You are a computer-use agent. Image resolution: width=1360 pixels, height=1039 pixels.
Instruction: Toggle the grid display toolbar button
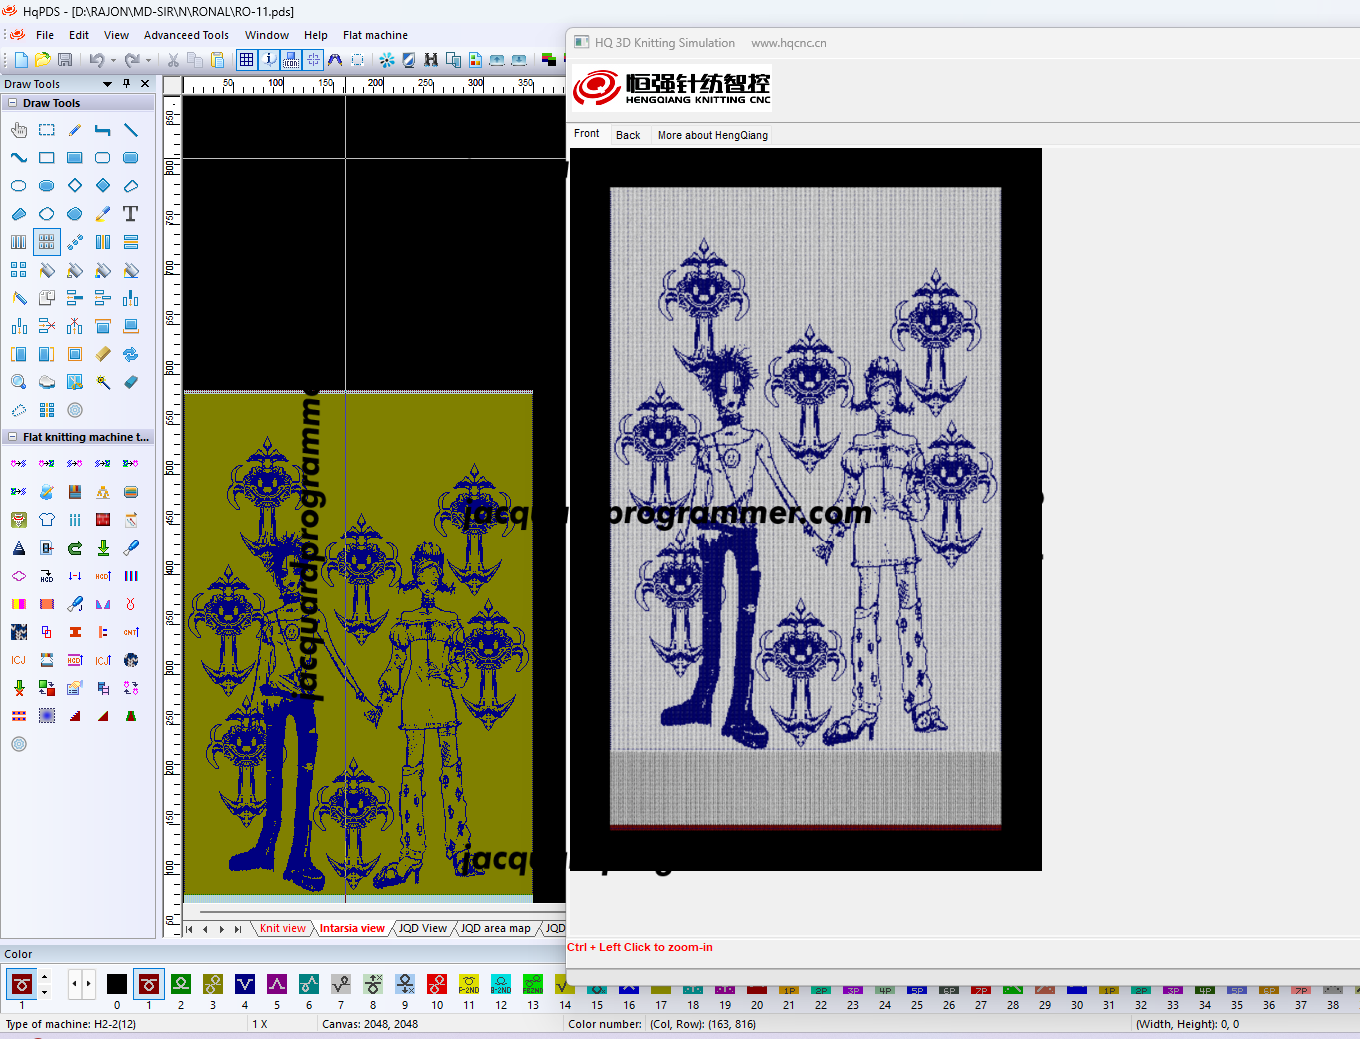tap(247, 60)
